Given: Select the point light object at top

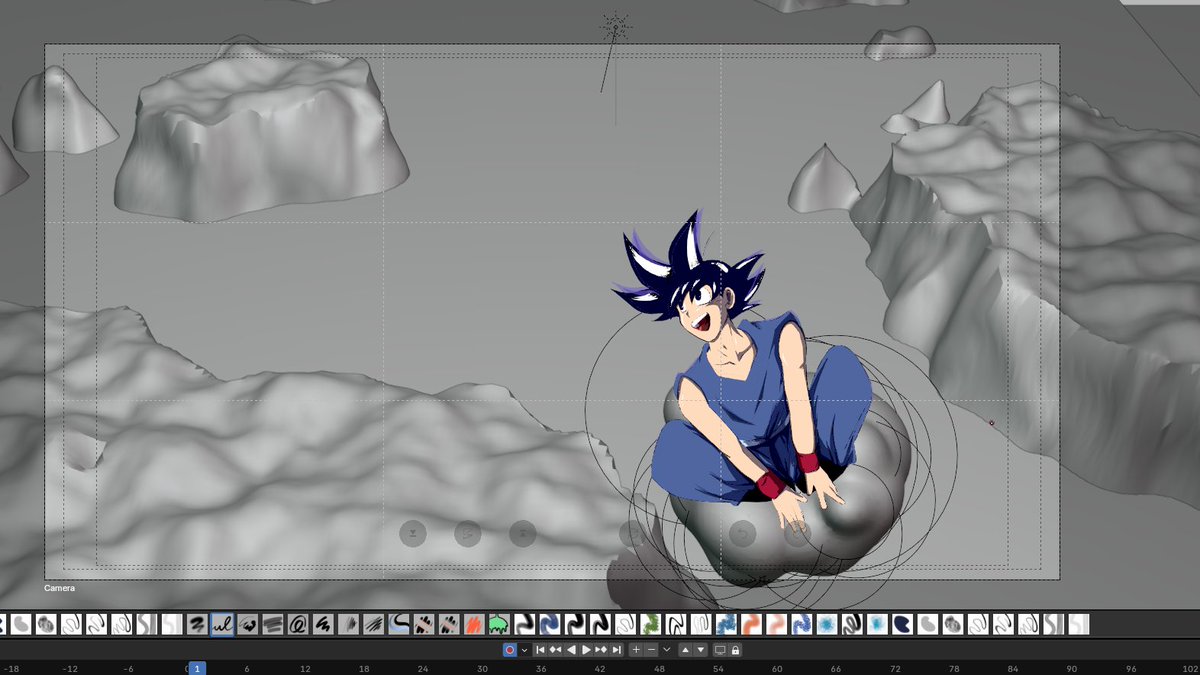Looking at the screenshot, I should pos(615,27).
